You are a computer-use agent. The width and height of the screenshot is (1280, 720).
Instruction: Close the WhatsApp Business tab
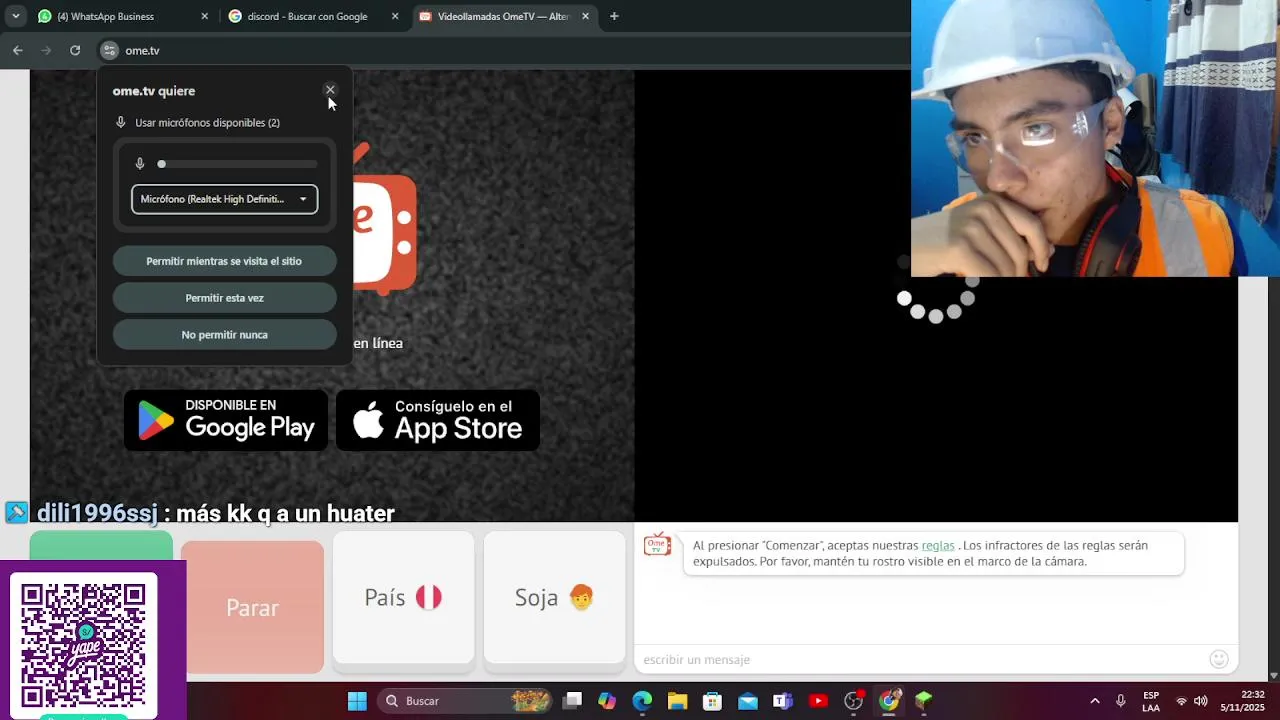point(205,16)
